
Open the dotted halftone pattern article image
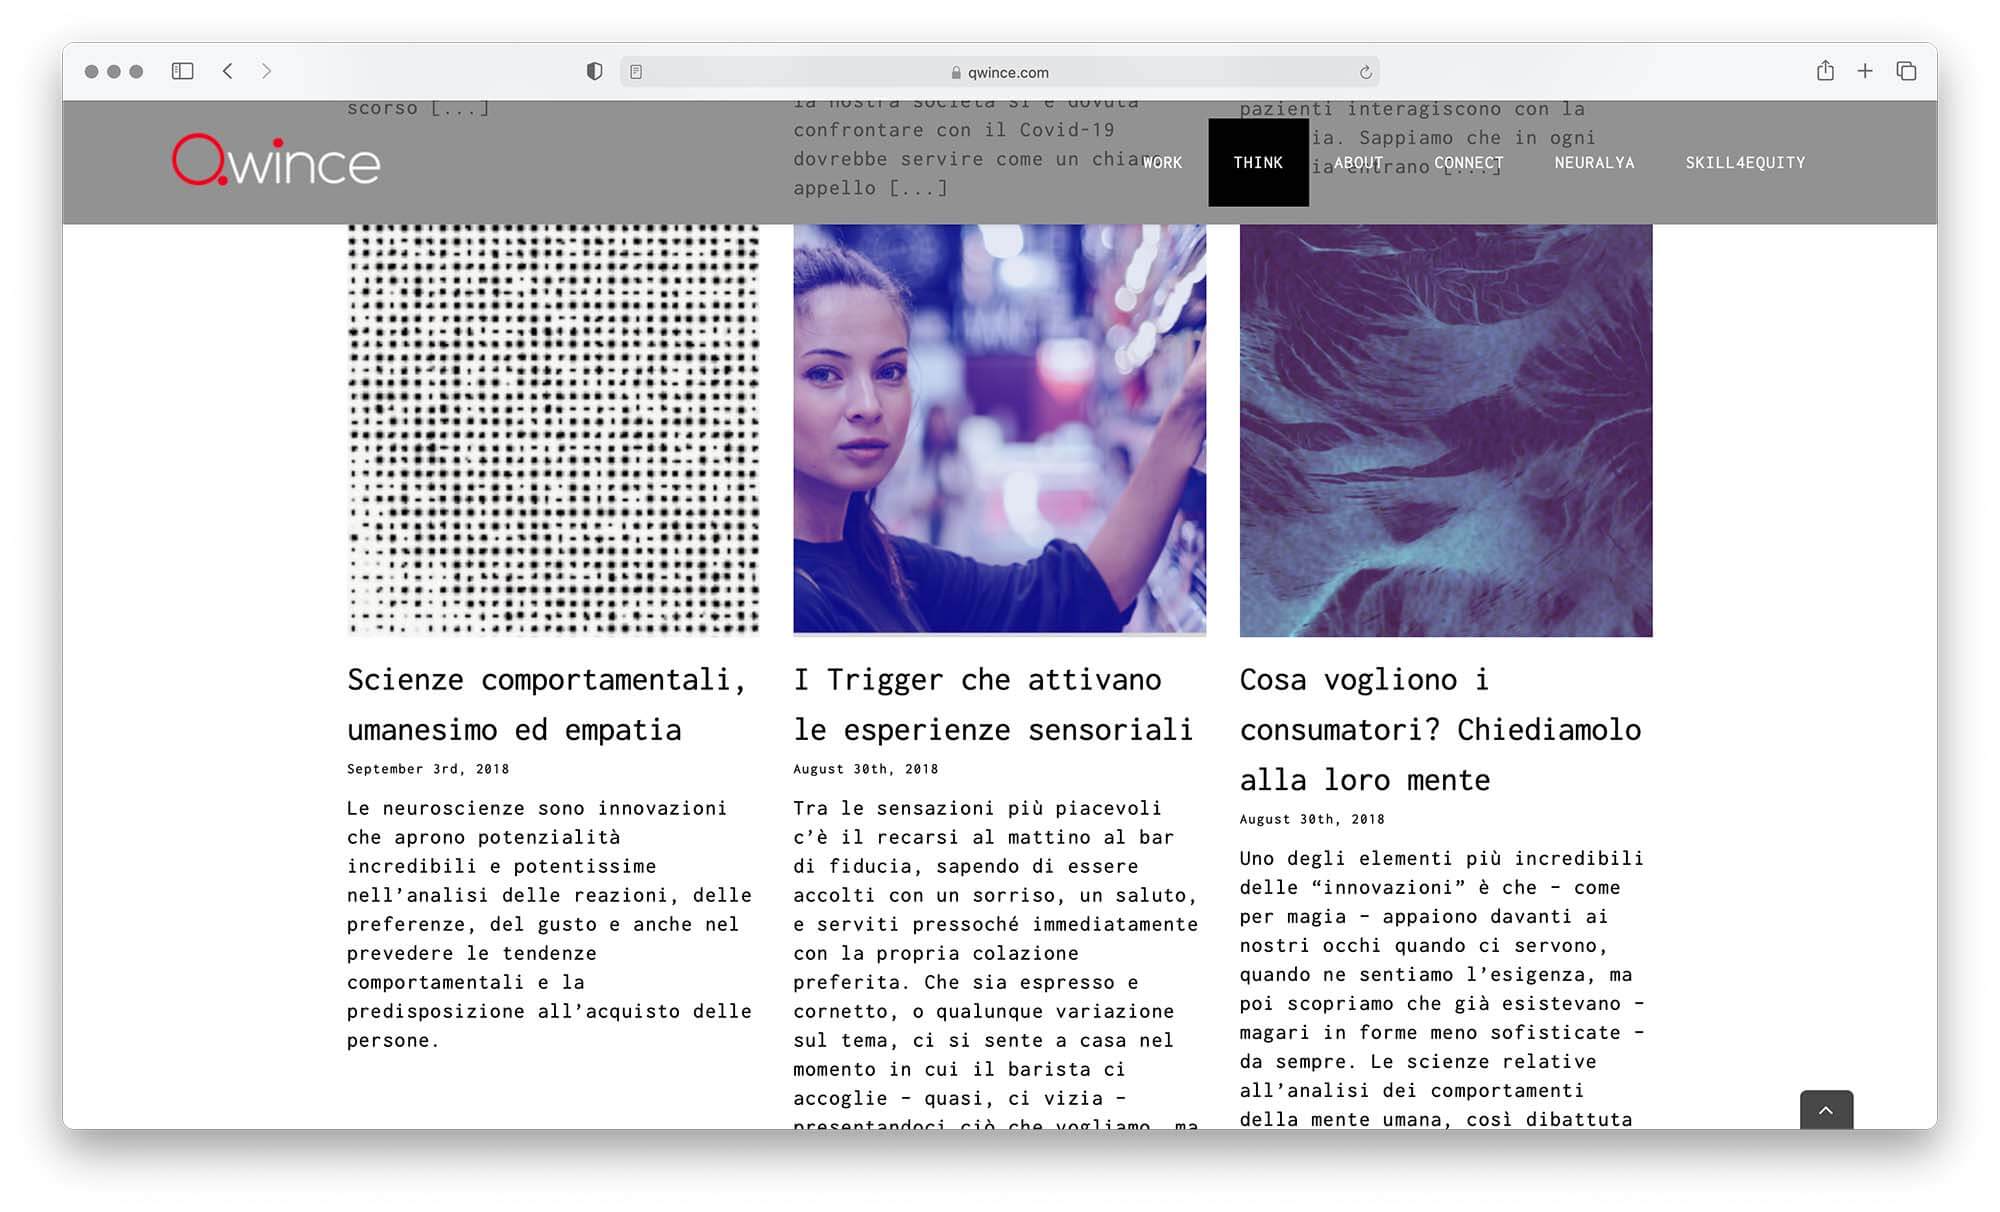pyautogui.click(x=553, y=430)
